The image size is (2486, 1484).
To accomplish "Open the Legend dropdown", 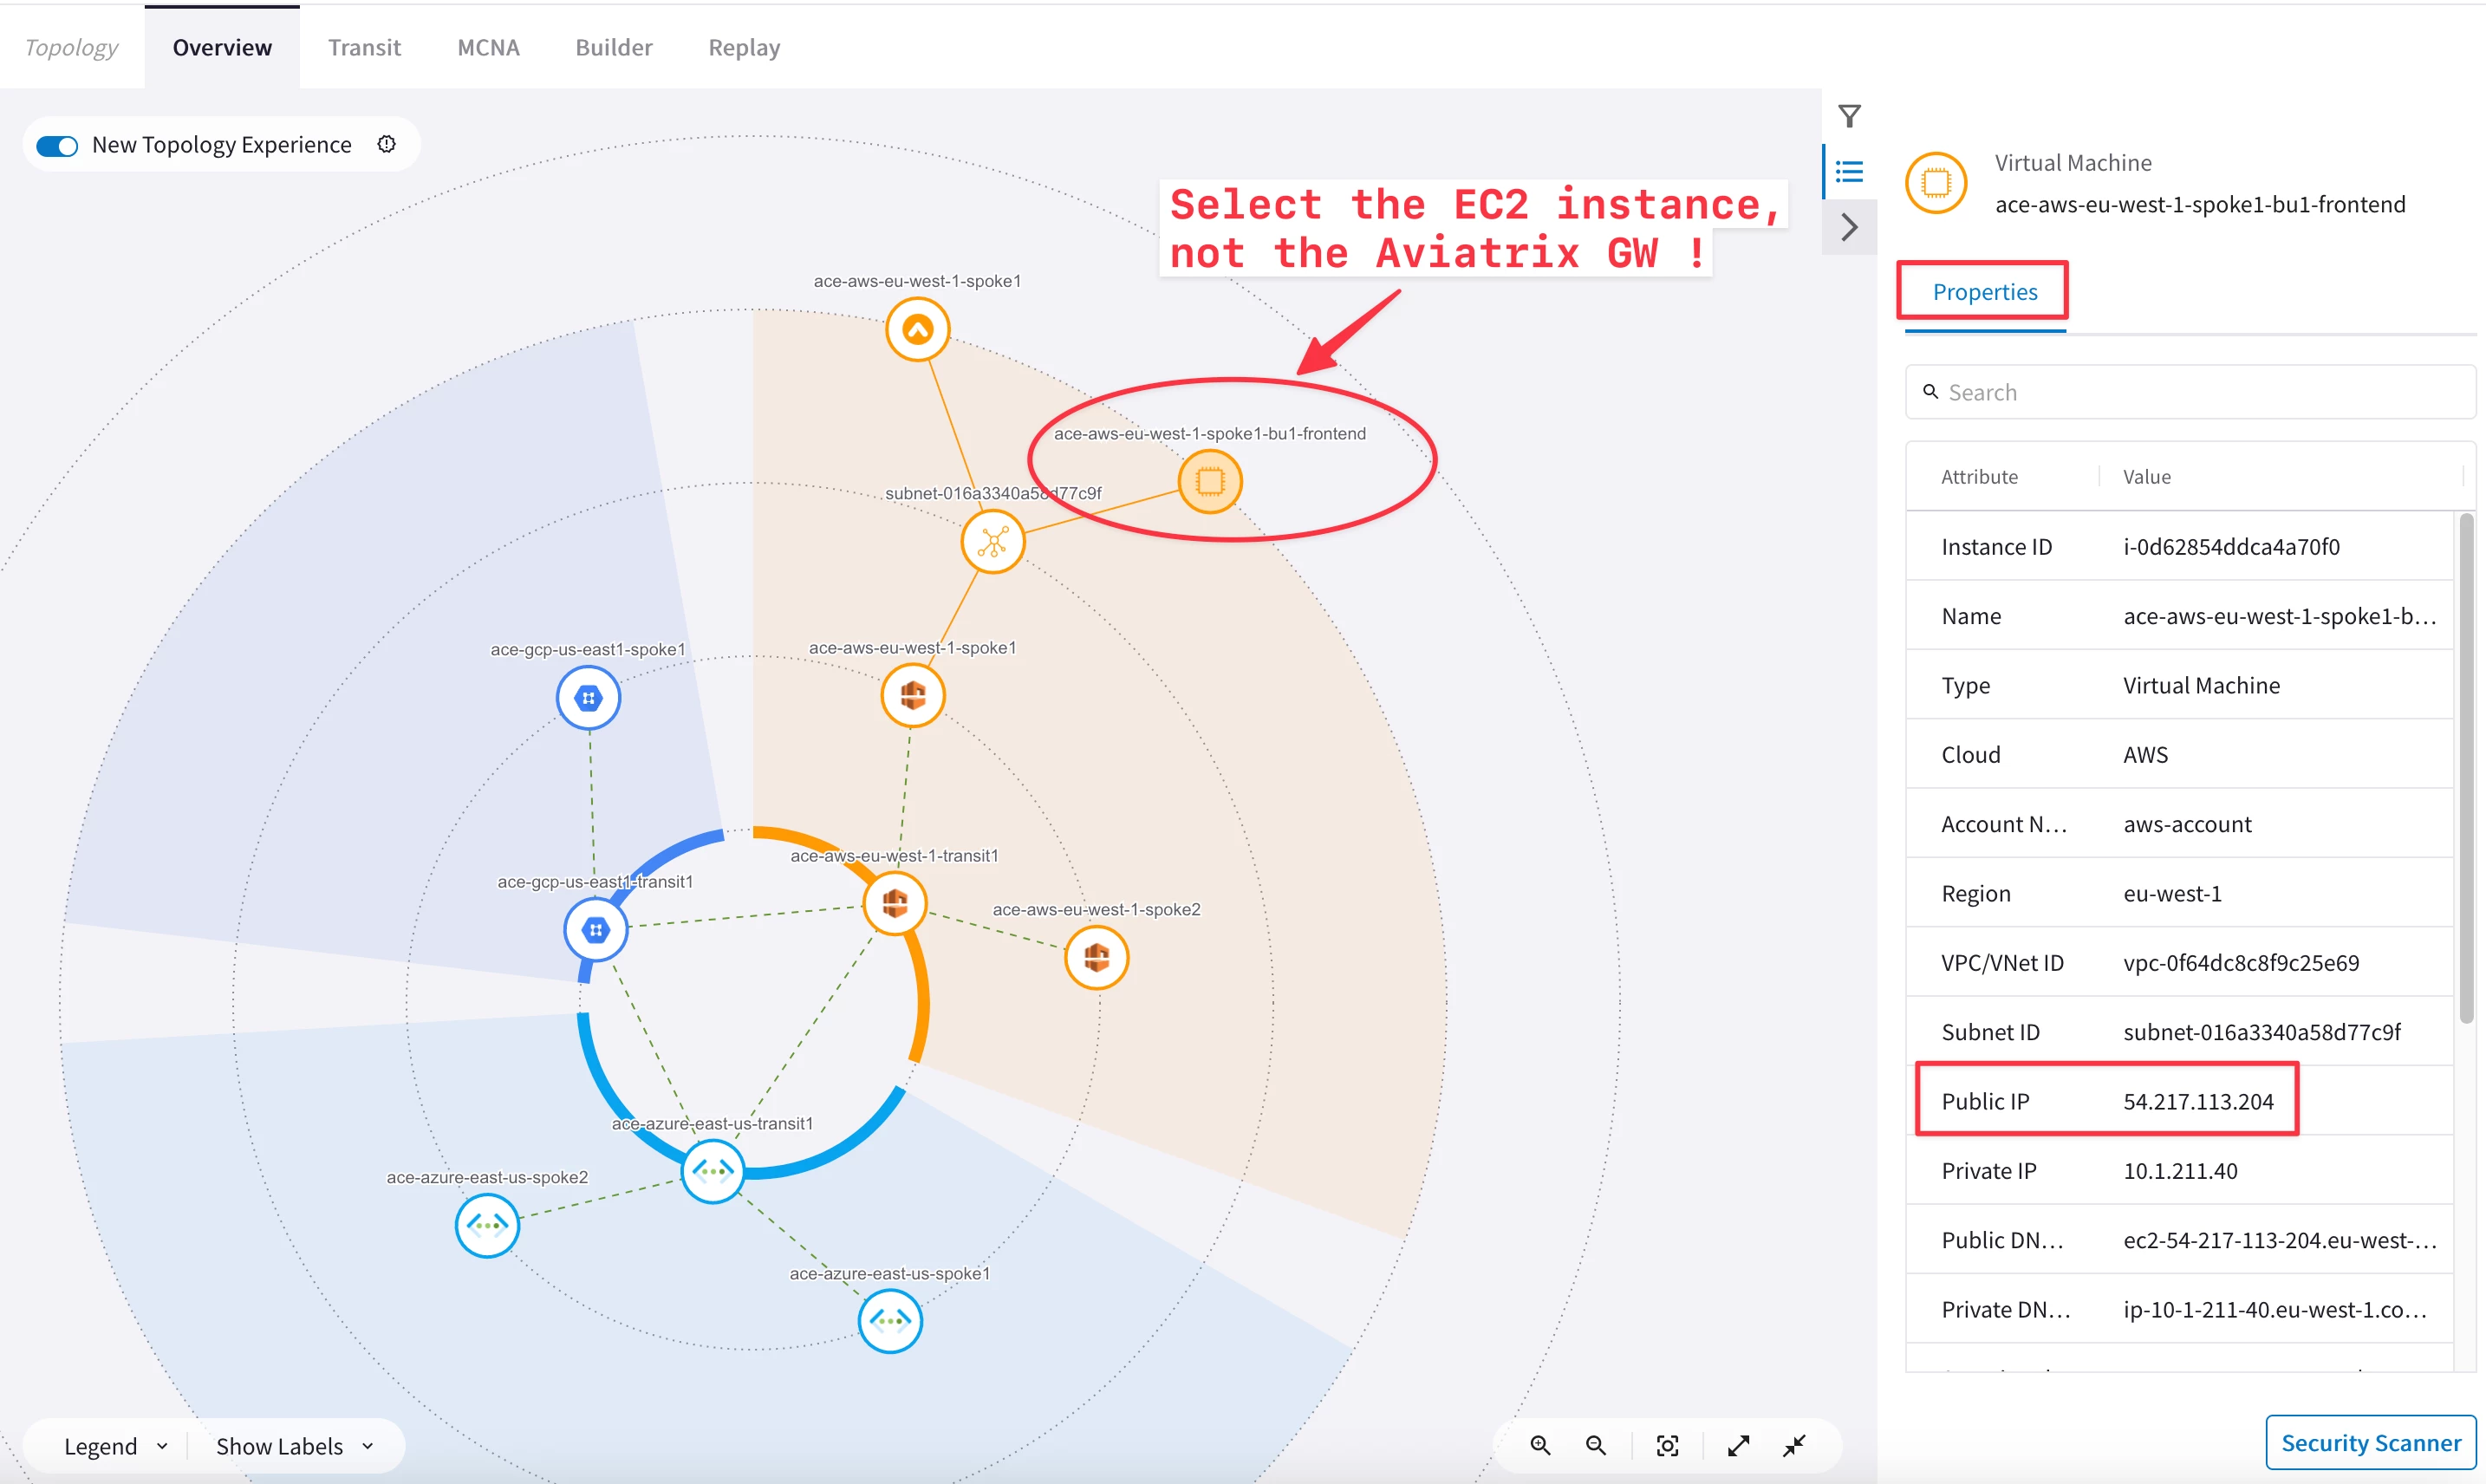I will pos(115,1446).
